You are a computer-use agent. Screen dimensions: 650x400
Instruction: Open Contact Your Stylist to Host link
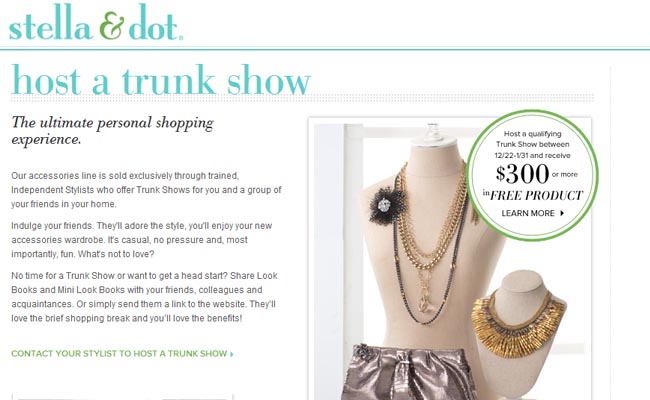[122, 354]
